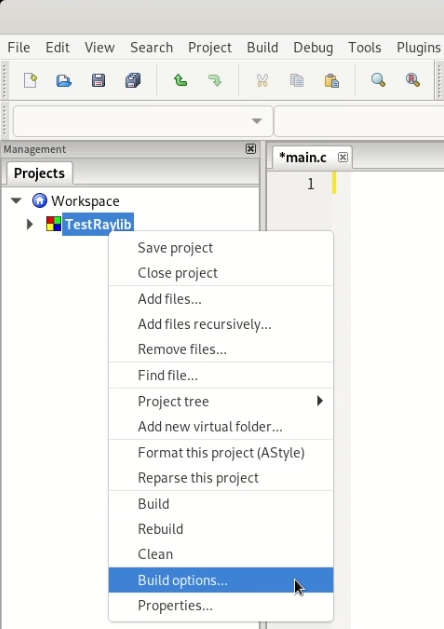Image resolution: width=444 pixels, height=629 pixels.
Task: Undo with the green back arrow icon
Action: pyautogui.click(x=180, y=81)
